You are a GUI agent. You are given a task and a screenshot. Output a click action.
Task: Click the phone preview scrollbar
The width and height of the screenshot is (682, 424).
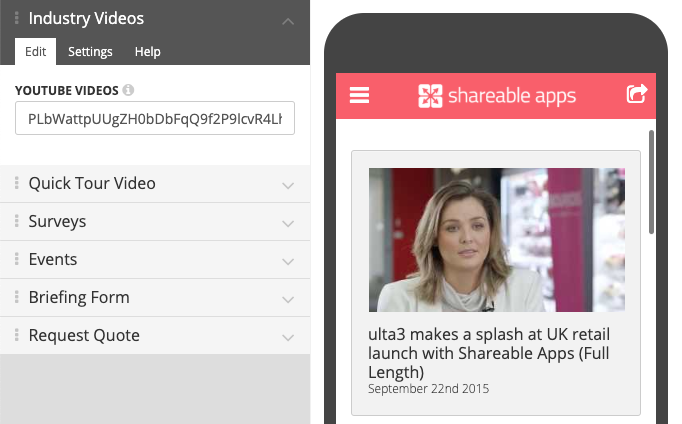coord(651,182)
